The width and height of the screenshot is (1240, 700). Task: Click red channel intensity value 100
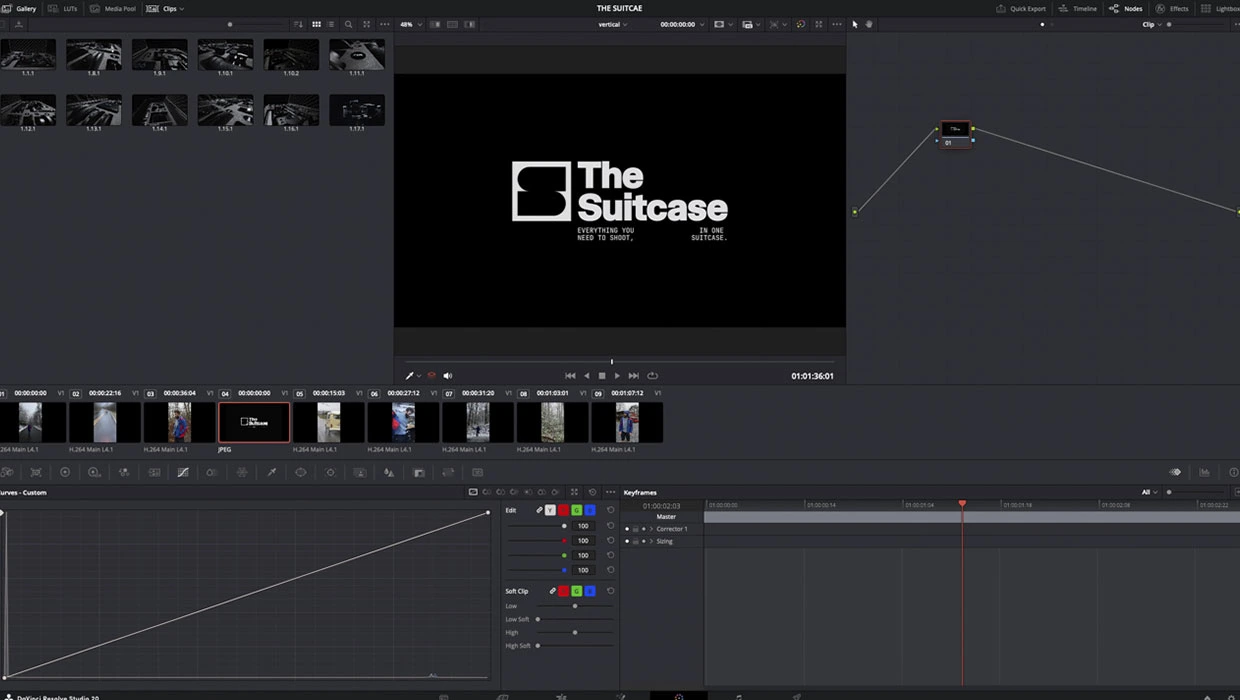tap(583, 540)
